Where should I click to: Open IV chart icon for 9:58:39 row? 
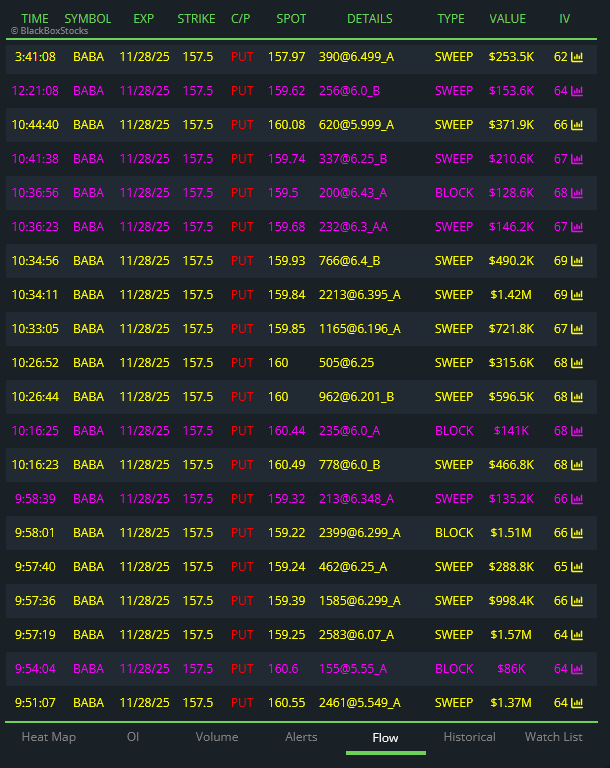(577, 499)
